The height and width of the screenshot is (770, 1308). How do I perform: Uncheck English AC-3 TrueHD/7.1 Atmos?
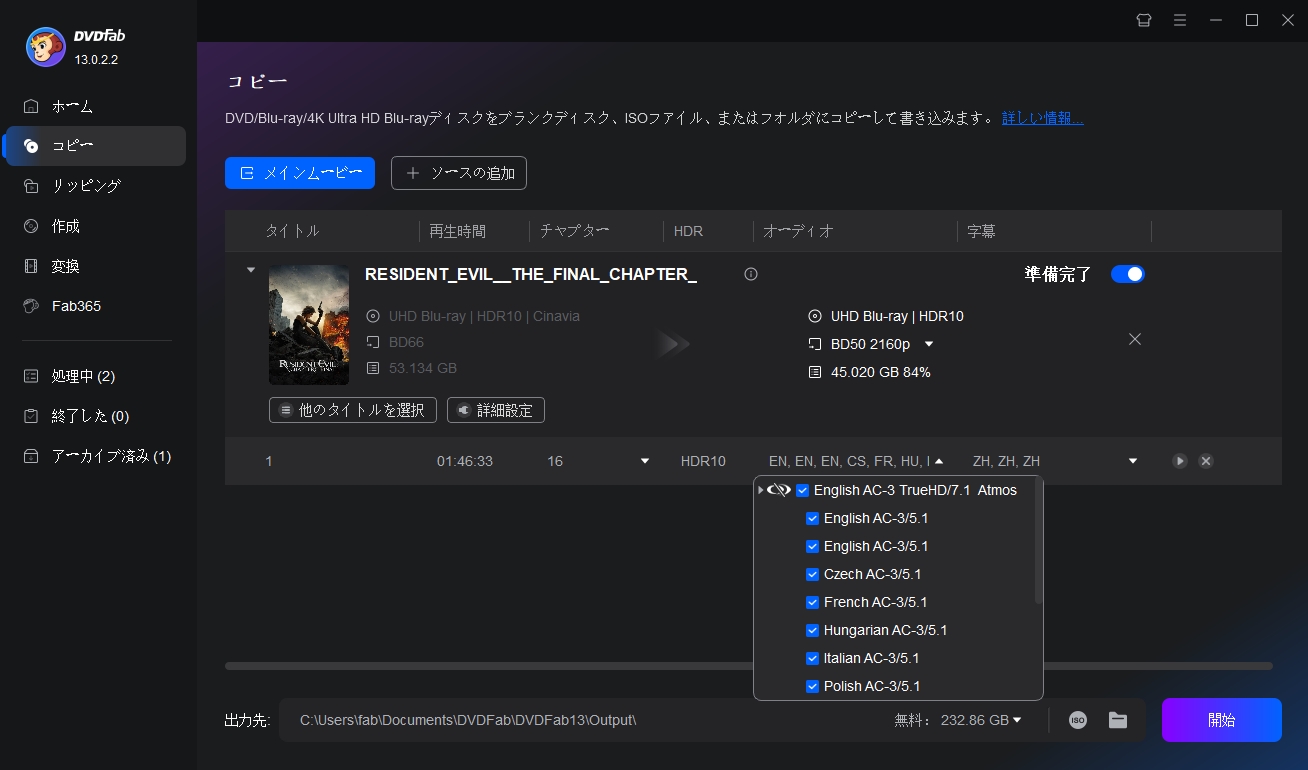[x=803, y=490]
